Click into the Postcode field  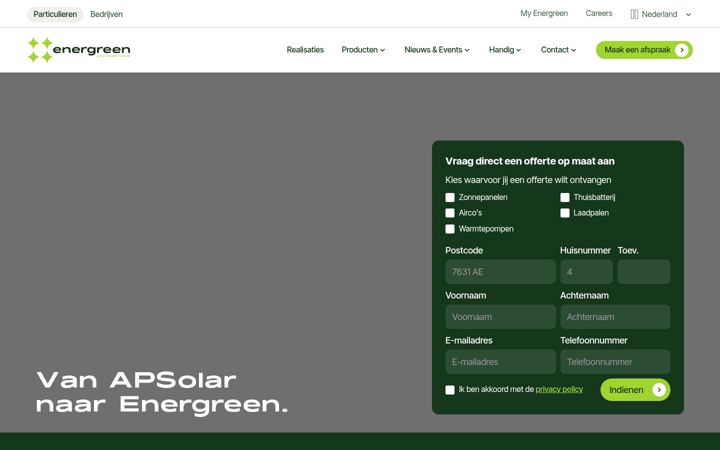pyautogui.click(x=501, y=272)
